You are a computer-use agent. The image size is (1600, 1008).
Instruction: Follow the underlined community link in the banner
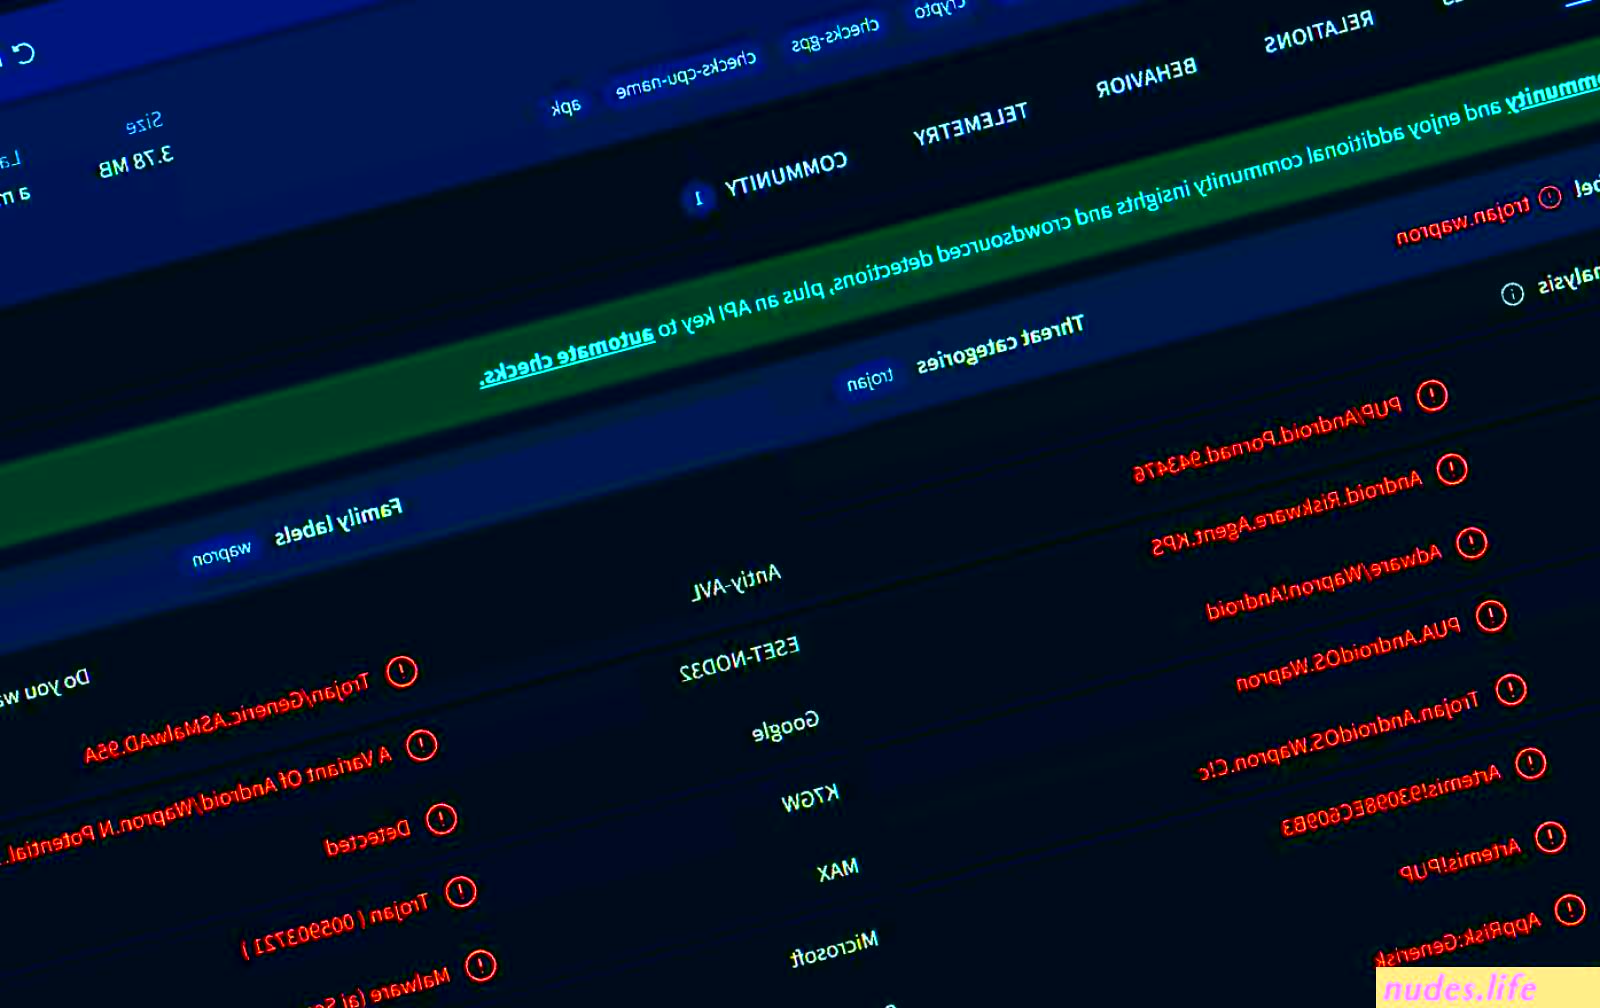click(x=1553, y=91)
